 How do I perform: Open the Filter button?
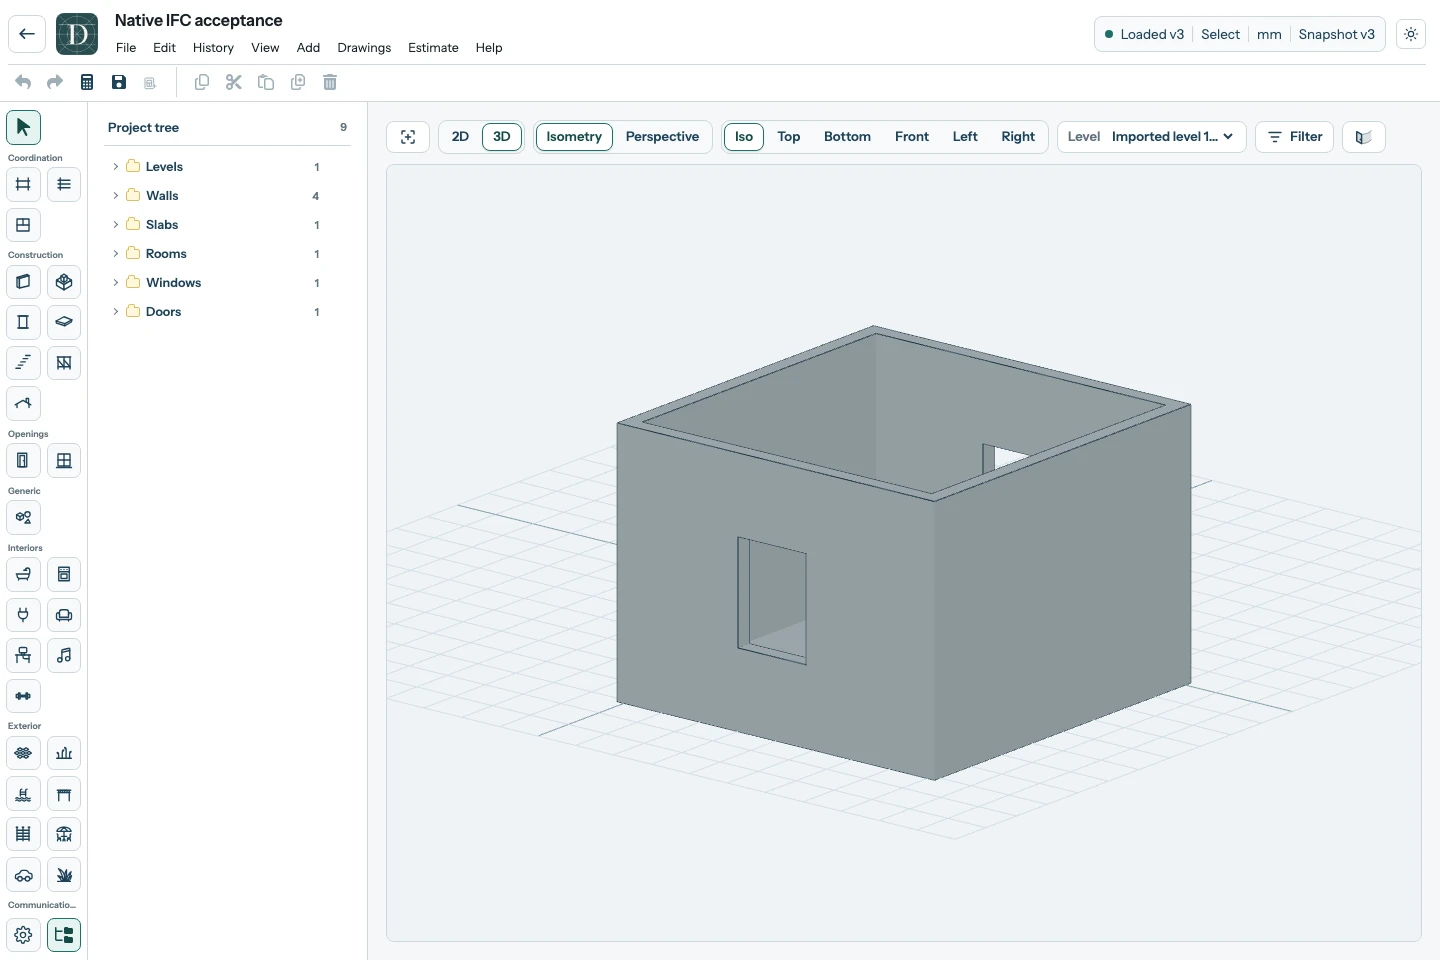(1295, 137)
